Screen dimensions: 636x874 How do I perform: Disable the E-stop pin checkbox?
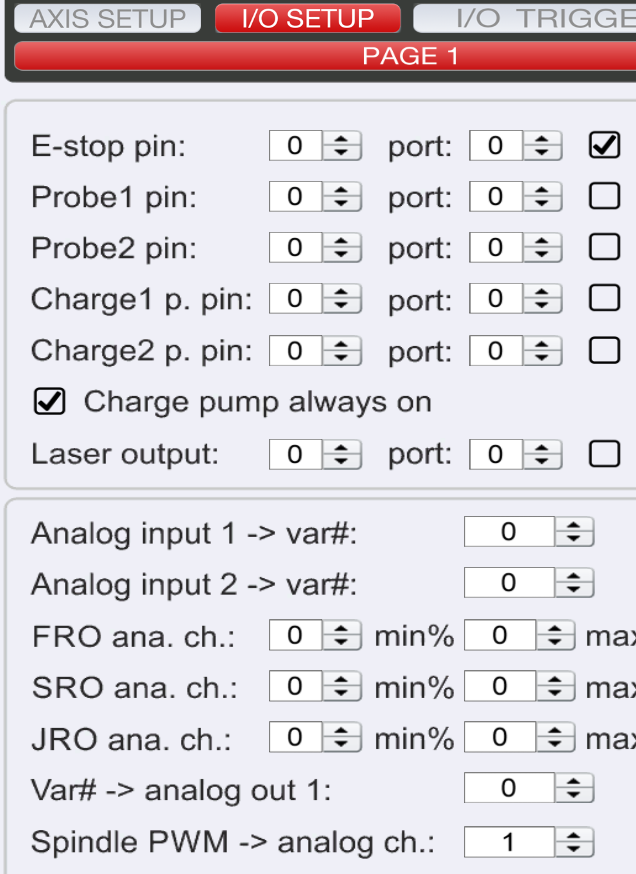(x=605, y=145)
